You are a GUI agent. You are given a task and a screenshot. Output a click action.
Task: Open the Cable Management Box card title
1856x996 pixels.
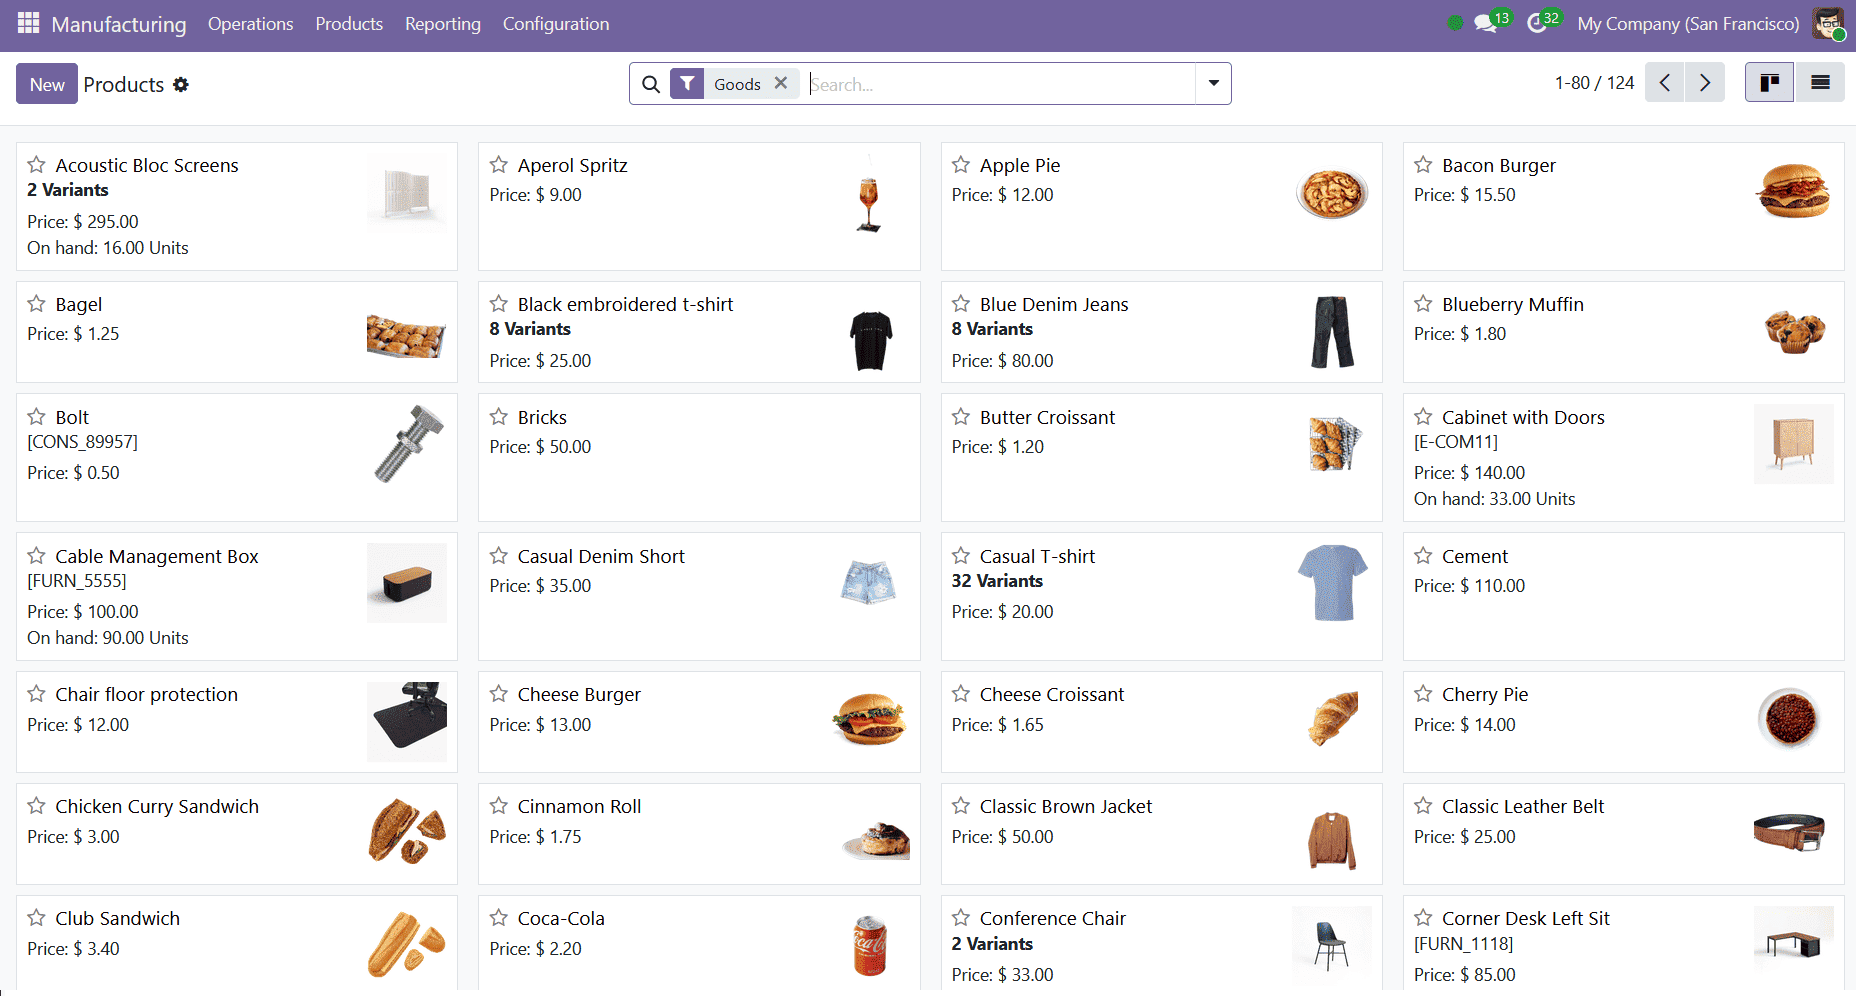pos(157,556)
